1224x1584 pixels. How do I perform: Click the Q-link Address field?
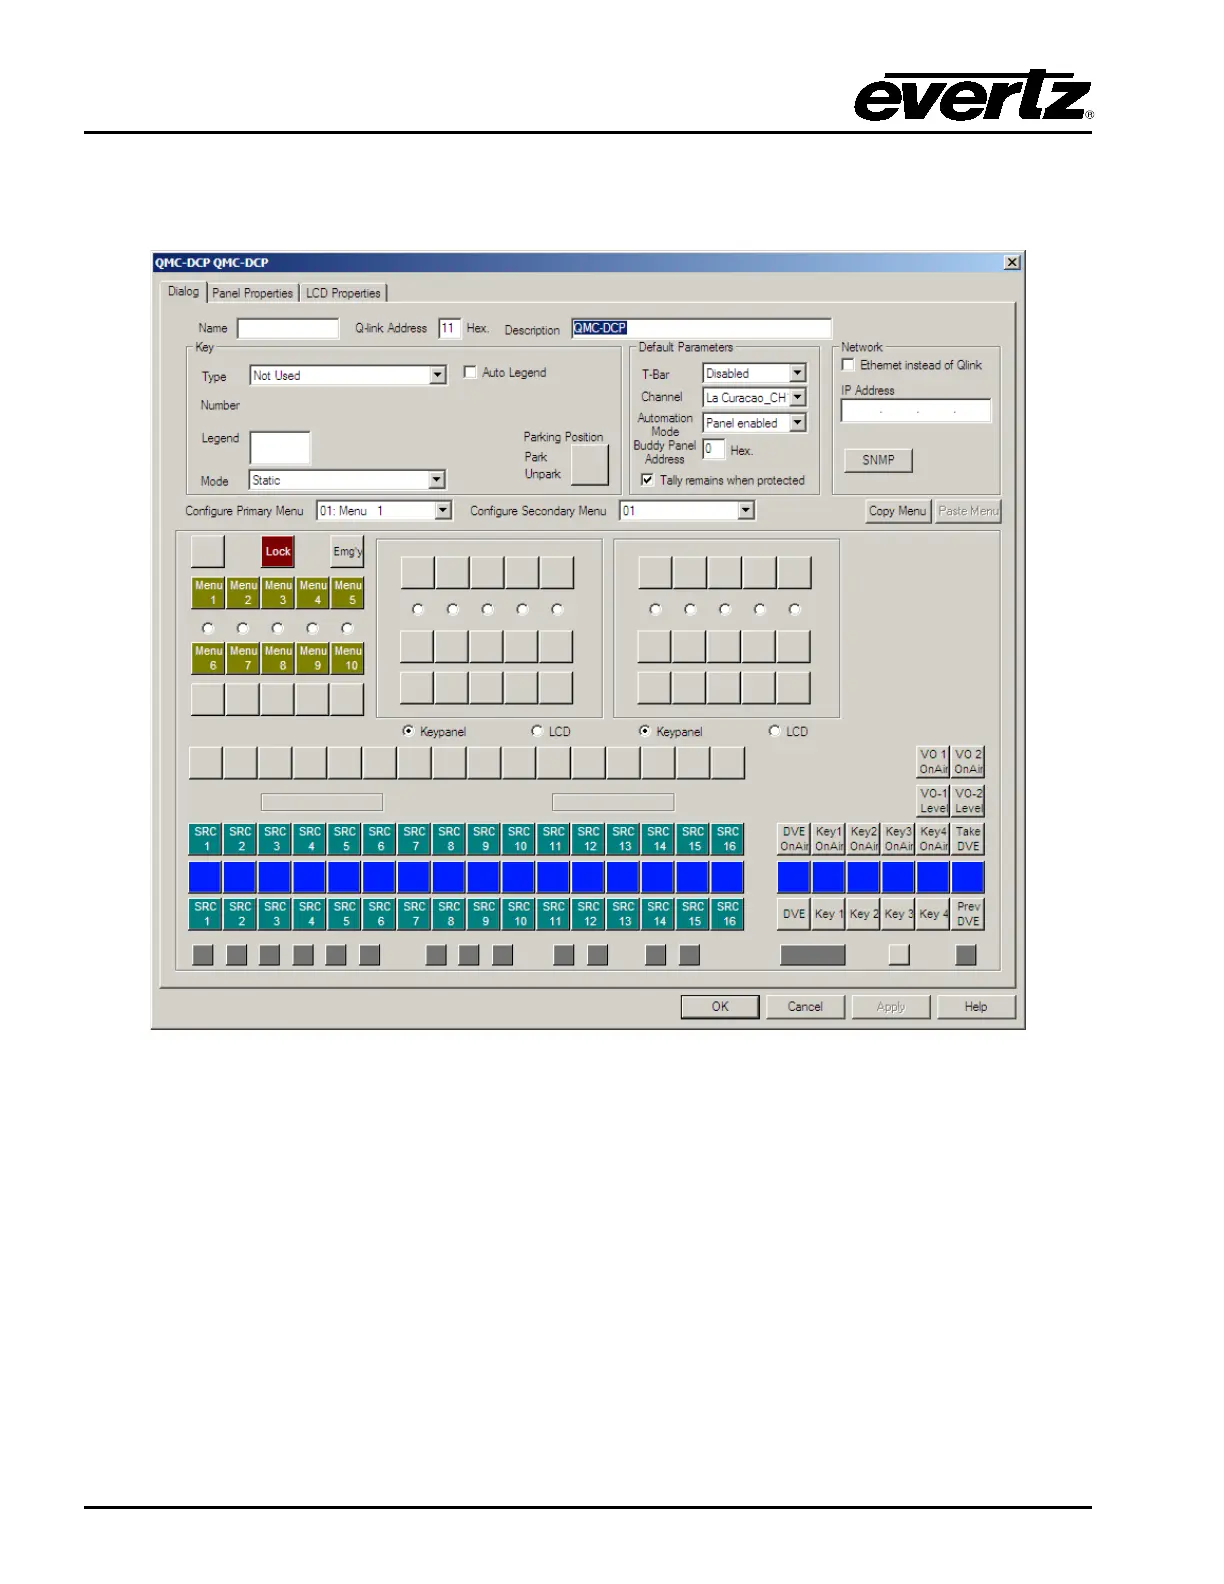pos(449,328)
